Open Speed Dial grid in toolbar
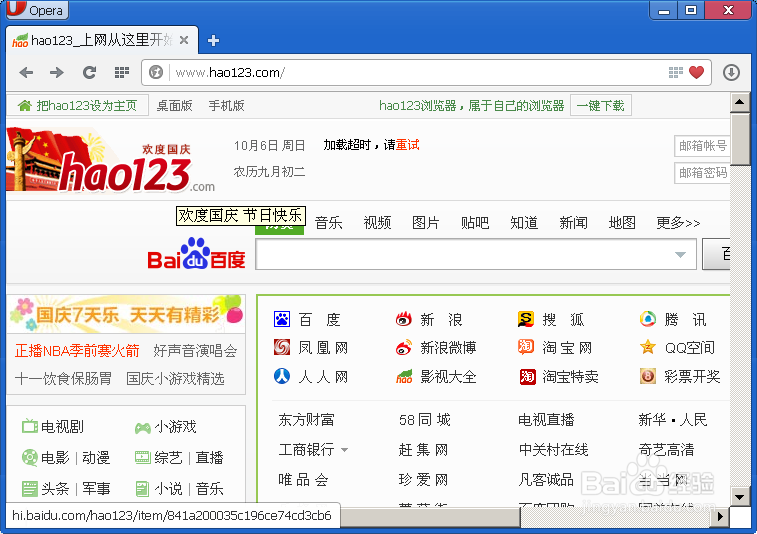 coord(122,72)
